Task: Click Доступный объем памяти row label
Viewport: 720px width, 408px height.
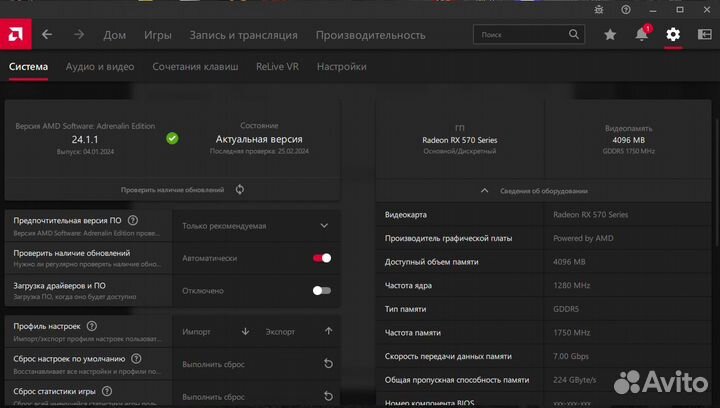Action: point(432,262)
